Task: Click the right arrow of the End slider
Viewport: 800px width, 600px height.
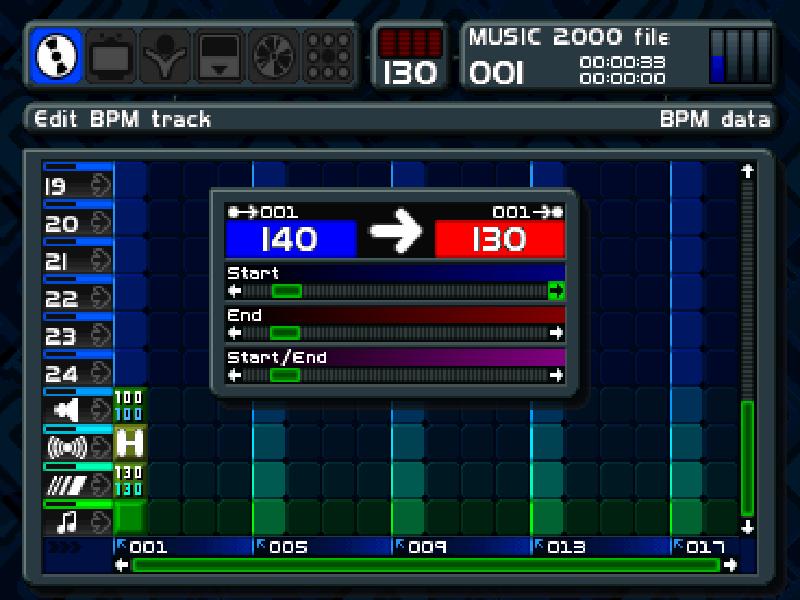Action: 557,333
